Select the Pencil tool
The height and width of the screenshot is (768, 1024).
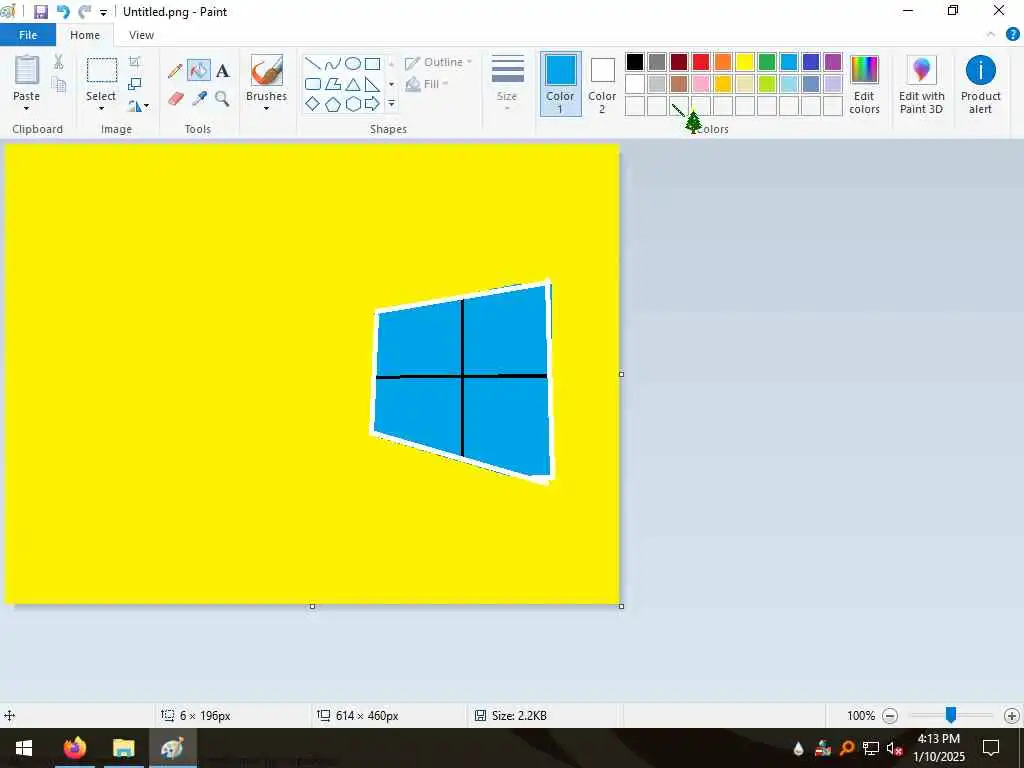click(x=174, y=71)
